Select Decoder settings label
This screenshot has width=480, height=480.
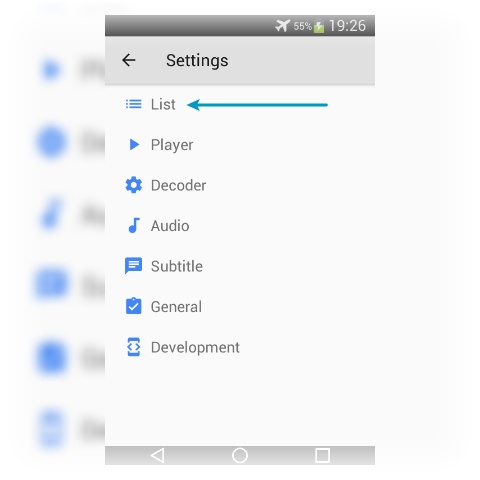[178, 185]
